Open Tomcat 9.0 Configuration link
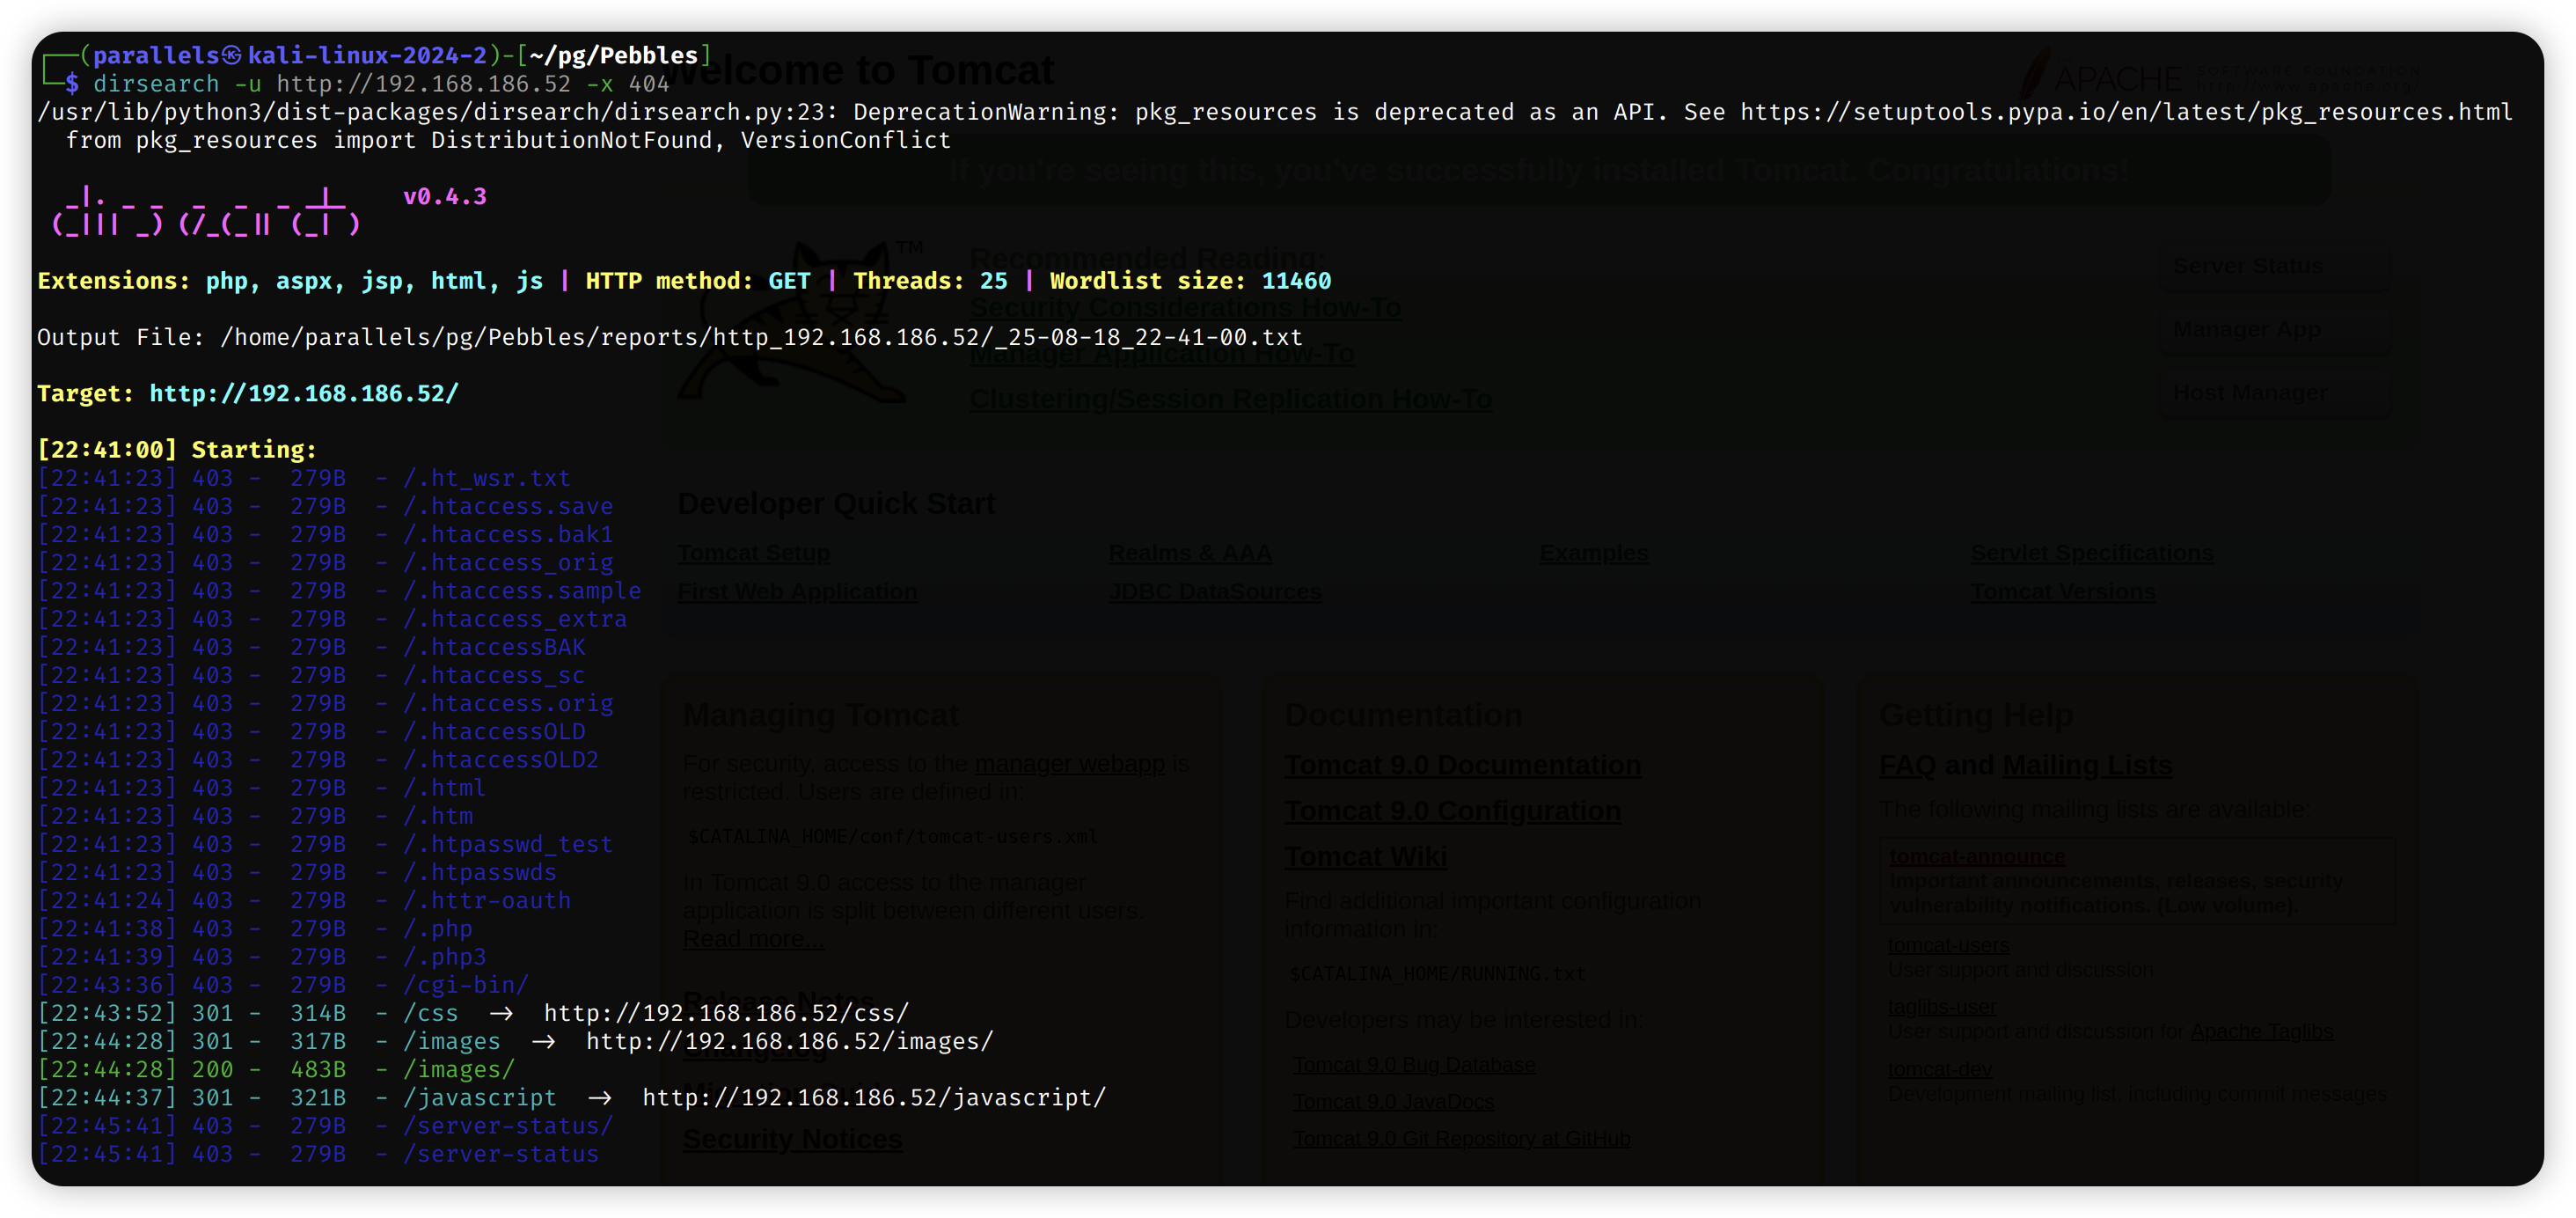 tap(1452, 811)
